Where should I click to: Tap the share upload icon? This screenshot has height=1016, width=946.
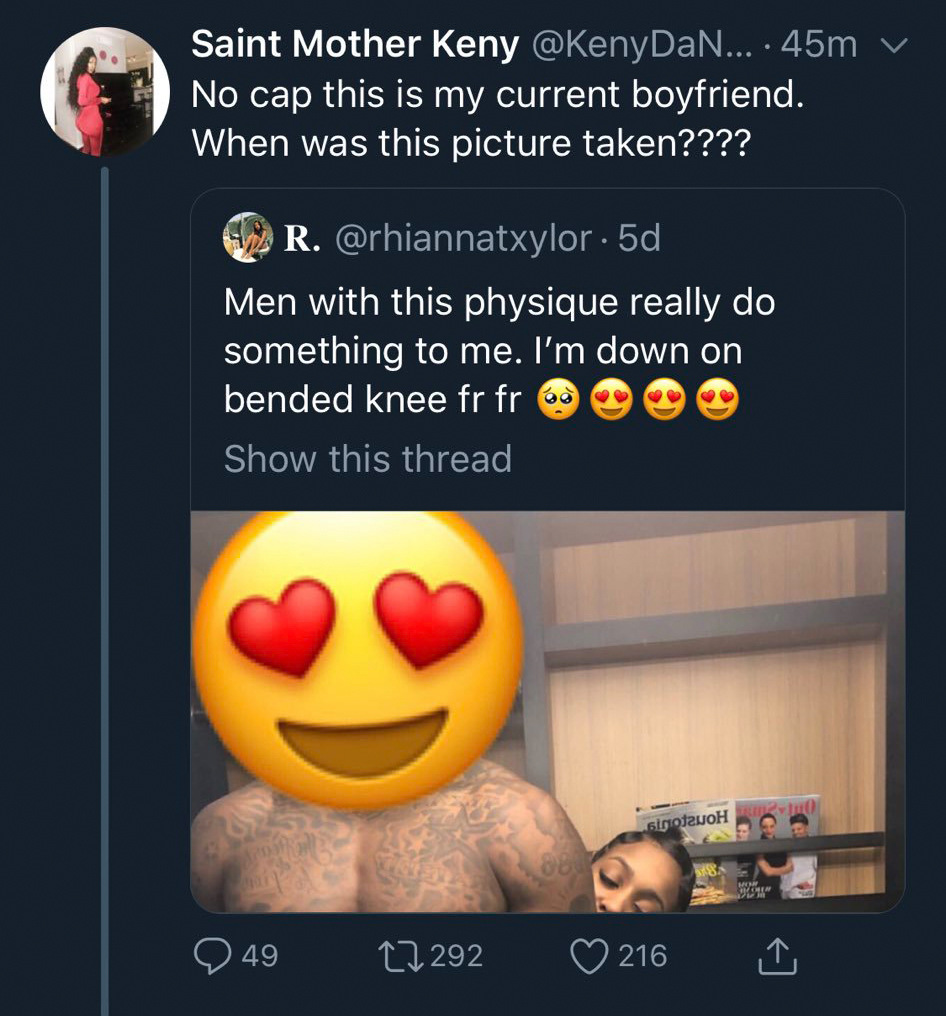(x=780, y=956)
